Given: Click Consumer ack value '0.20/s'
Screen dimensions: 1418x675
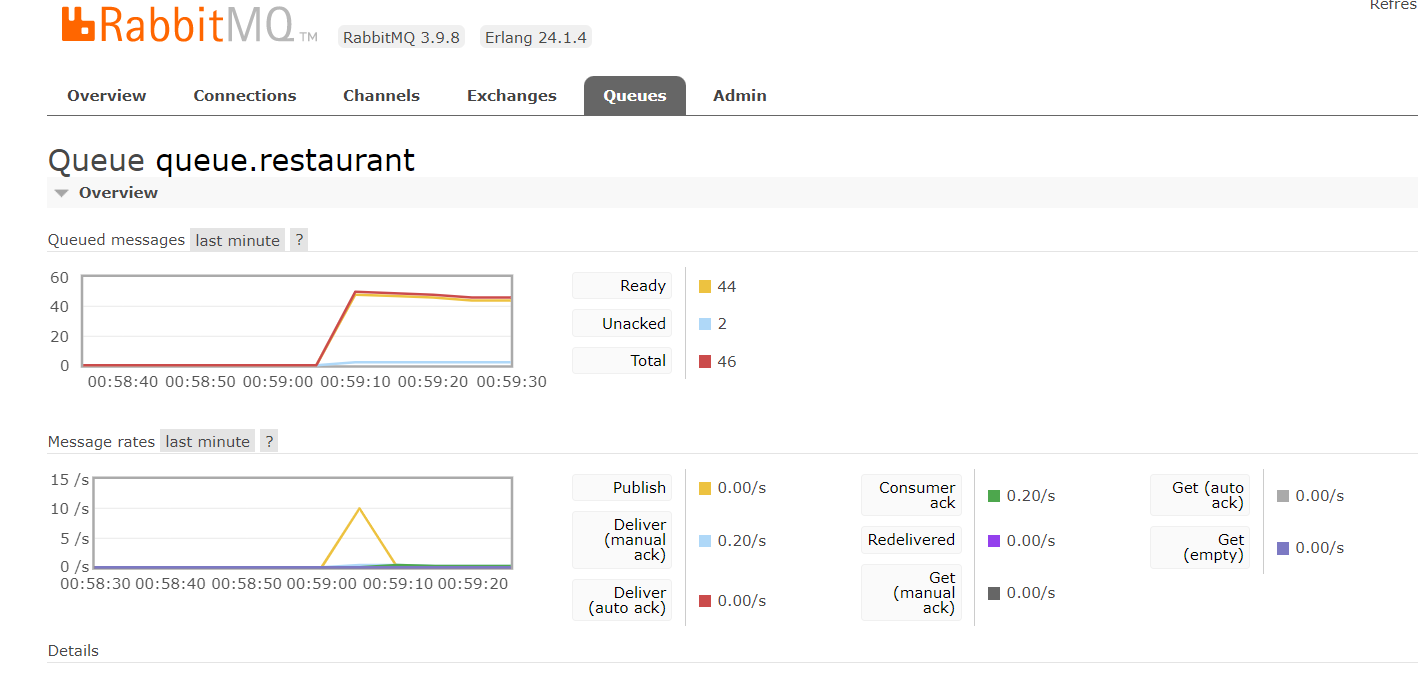Looking at the screenshot, I should (1031, 496).
